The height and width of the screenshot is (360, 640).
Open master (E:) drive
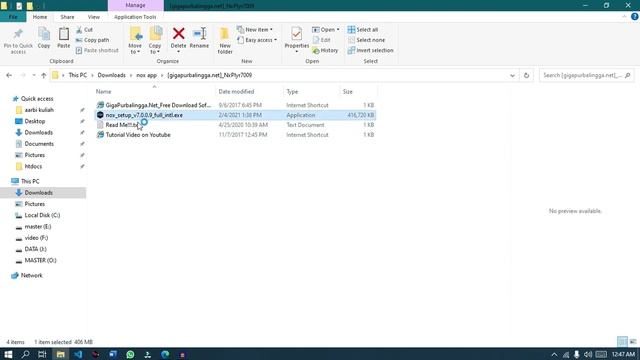click(x=38, y=227)
